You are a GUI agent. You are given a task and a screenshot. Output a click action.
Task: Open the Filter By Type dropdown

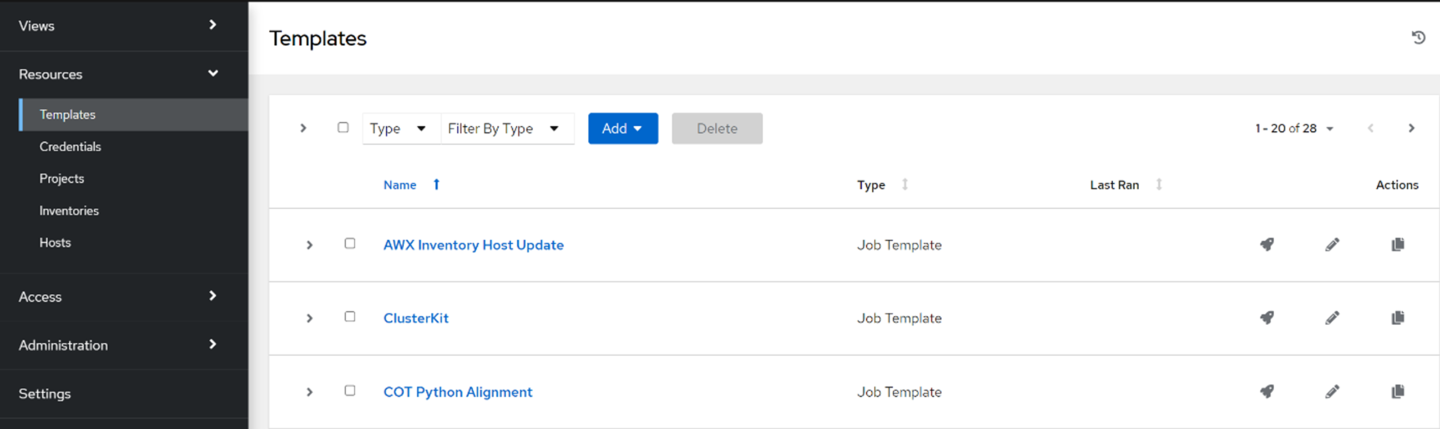pos(506,129)
